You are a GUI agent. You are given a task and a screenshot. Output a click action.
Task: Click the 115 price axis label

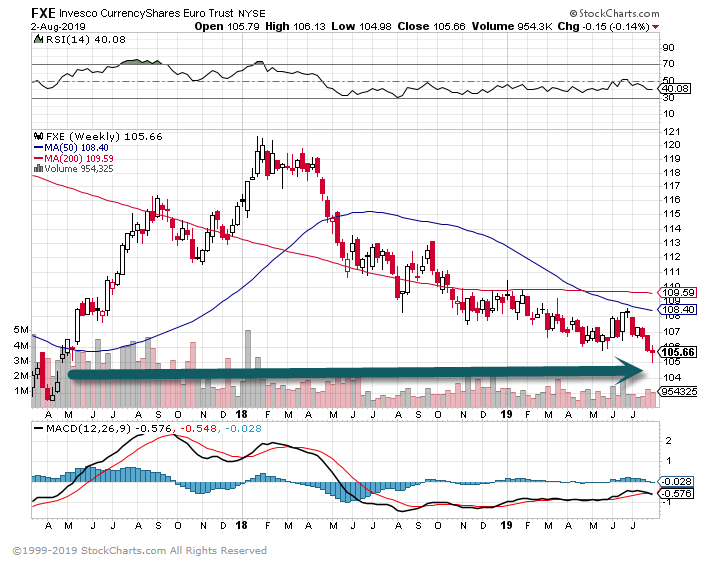pos(671,214)
